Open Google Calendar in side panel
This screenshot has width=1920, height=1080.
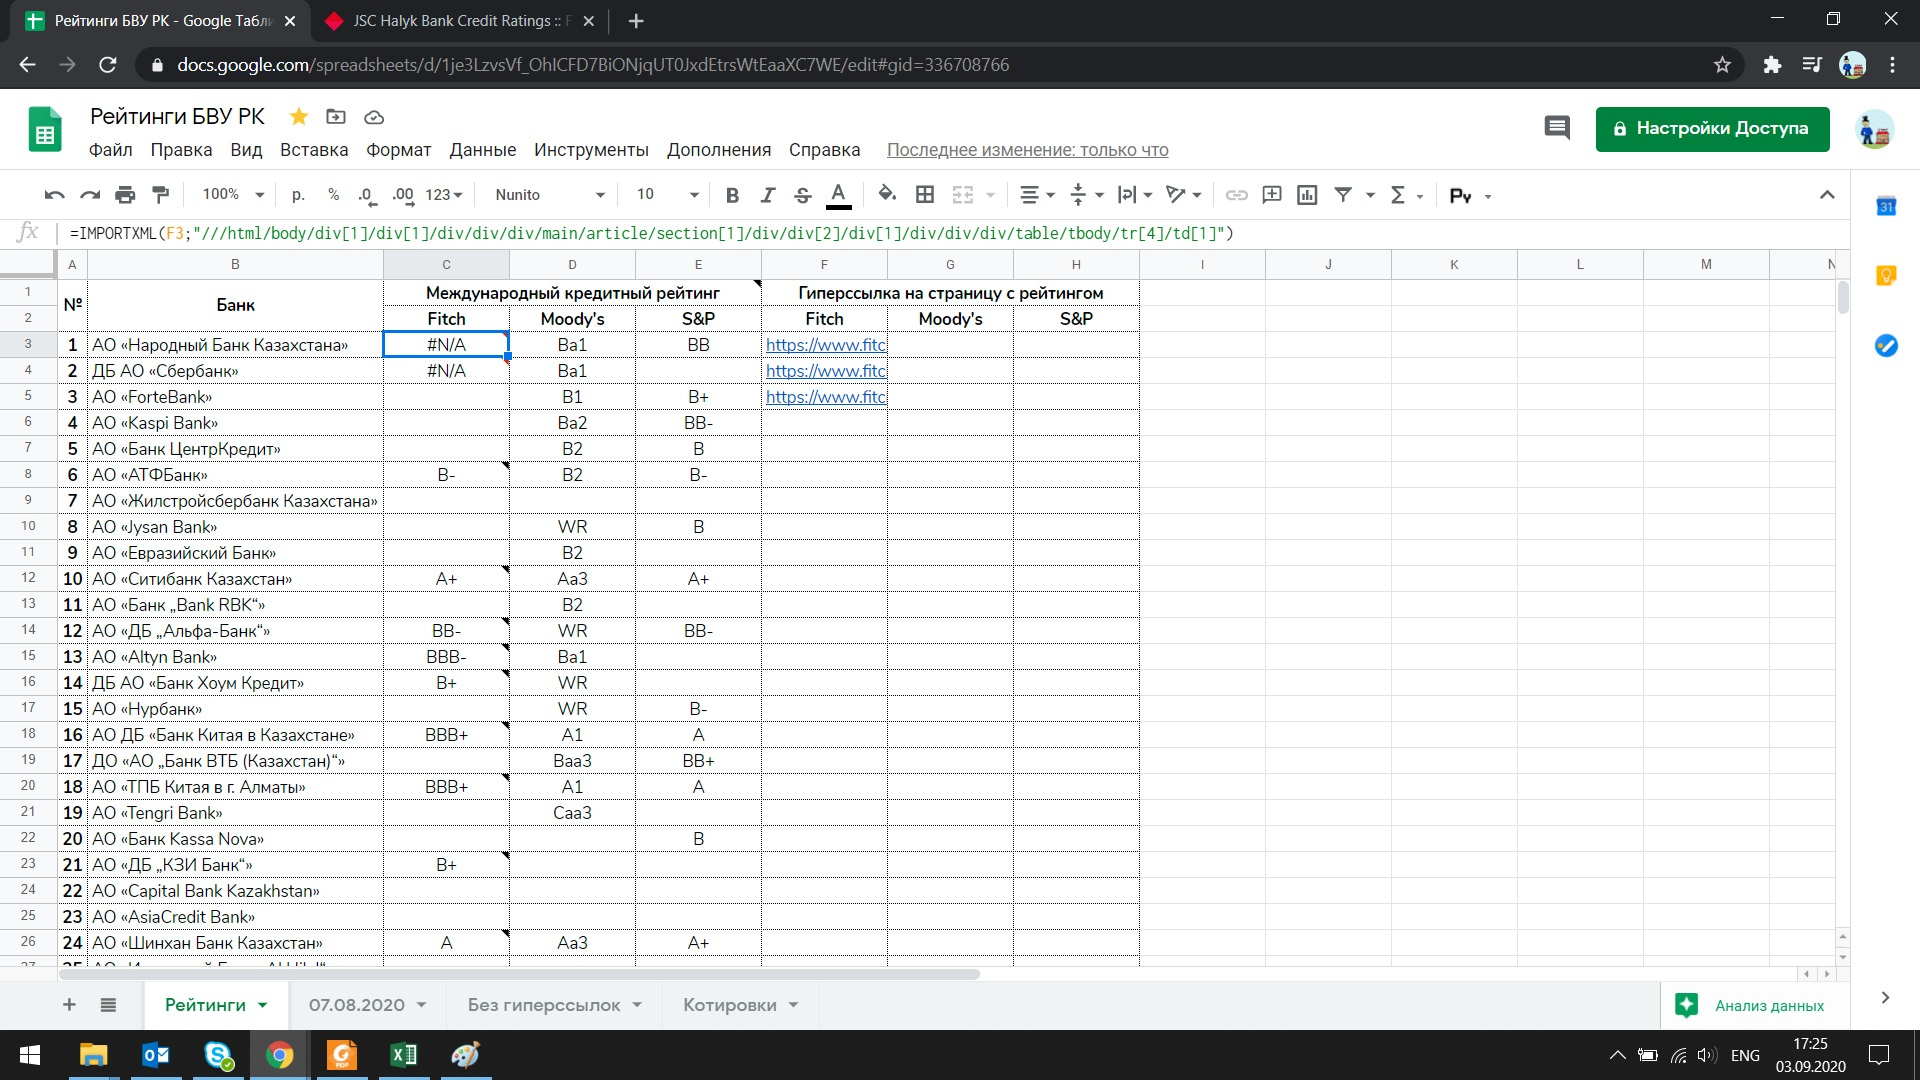pyautogui.click(x=1886, y=206)
